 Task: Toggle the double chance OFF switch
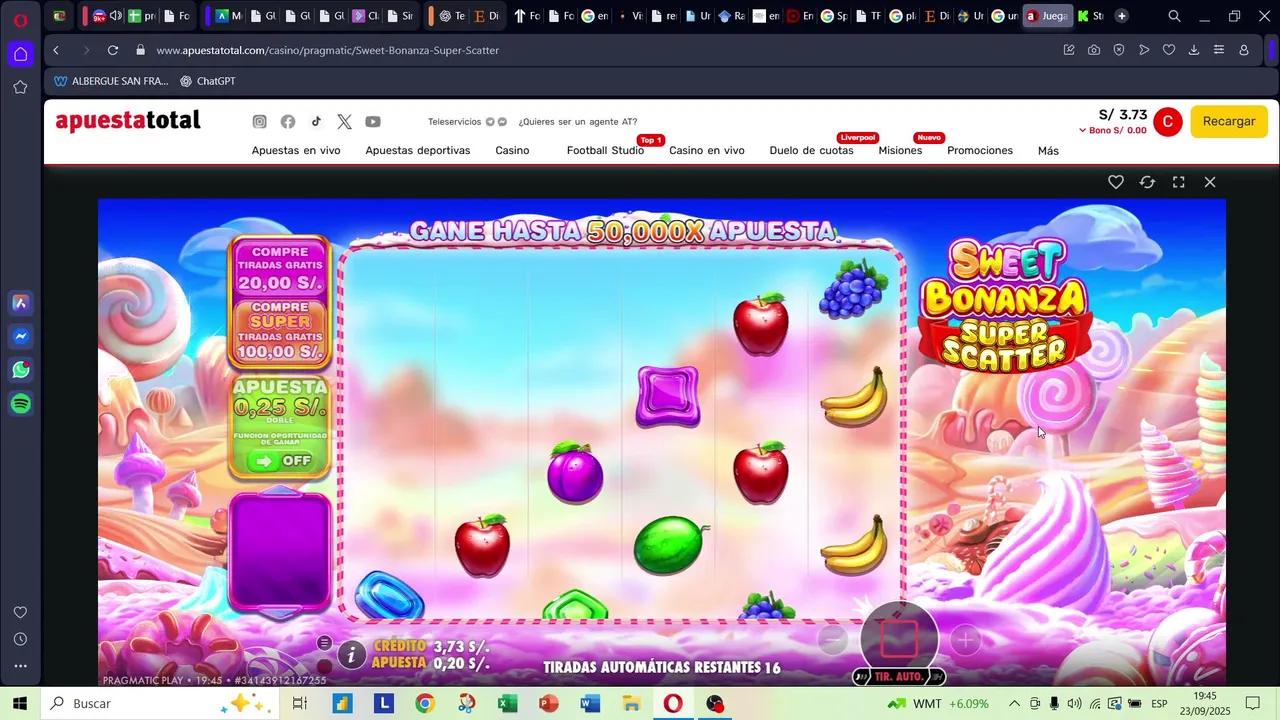coord(280,461)
